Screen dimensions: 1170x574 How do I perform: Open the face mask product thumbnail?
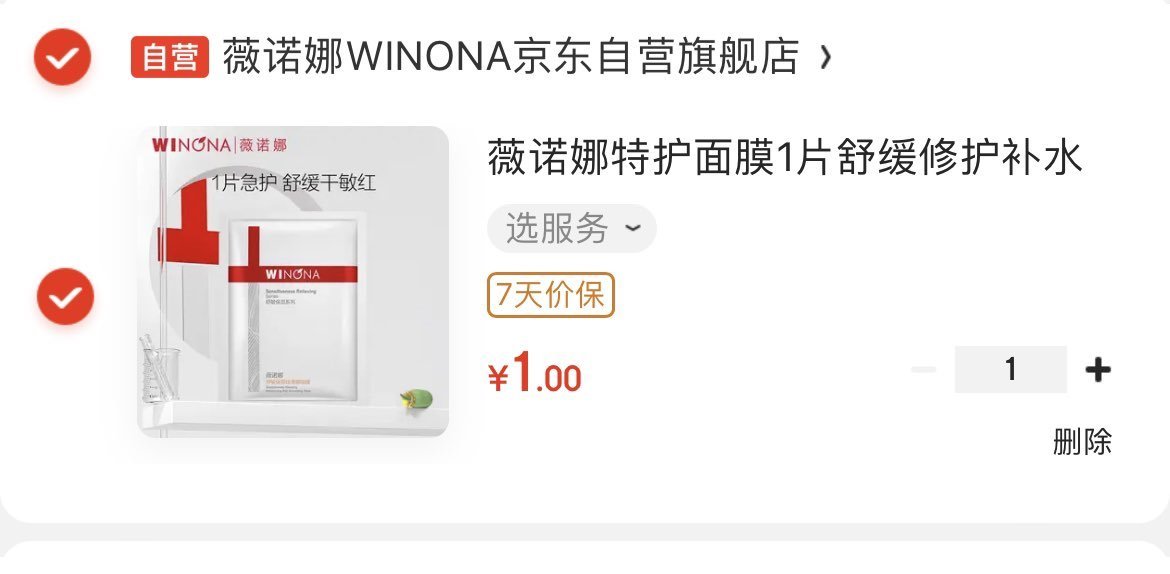pyautogui.click(x=293, y=281)
